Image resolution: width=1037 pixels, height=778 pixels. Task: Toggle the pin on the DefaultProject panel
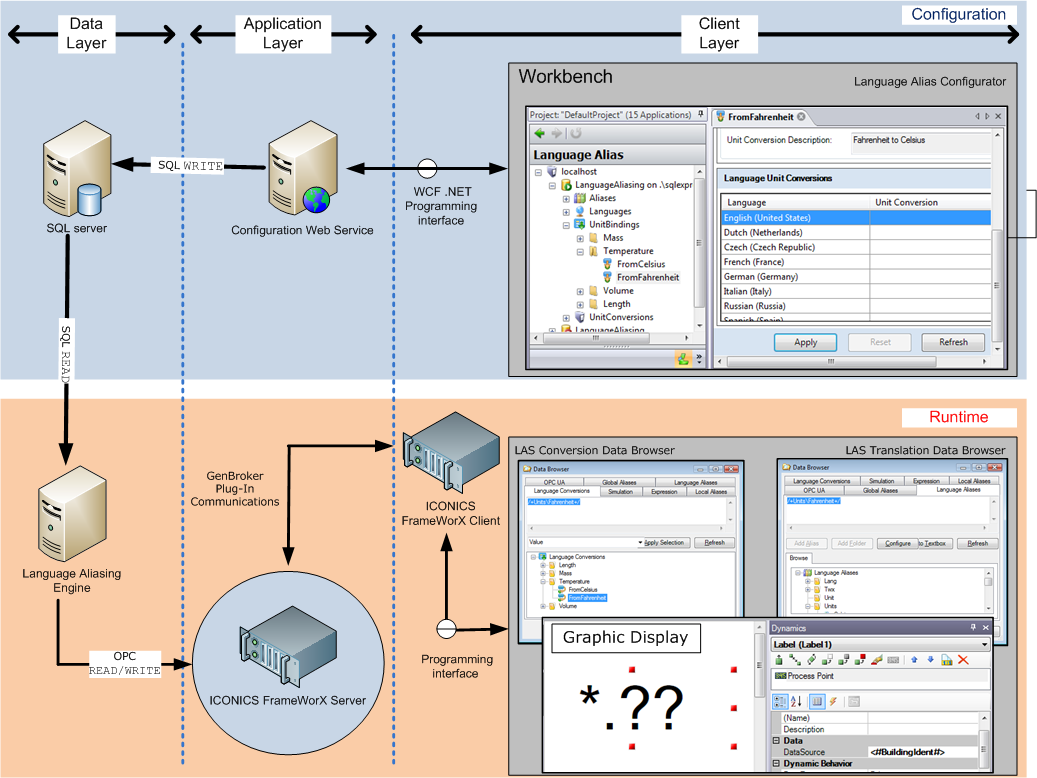pyautogui.click(x=700, y=114)
